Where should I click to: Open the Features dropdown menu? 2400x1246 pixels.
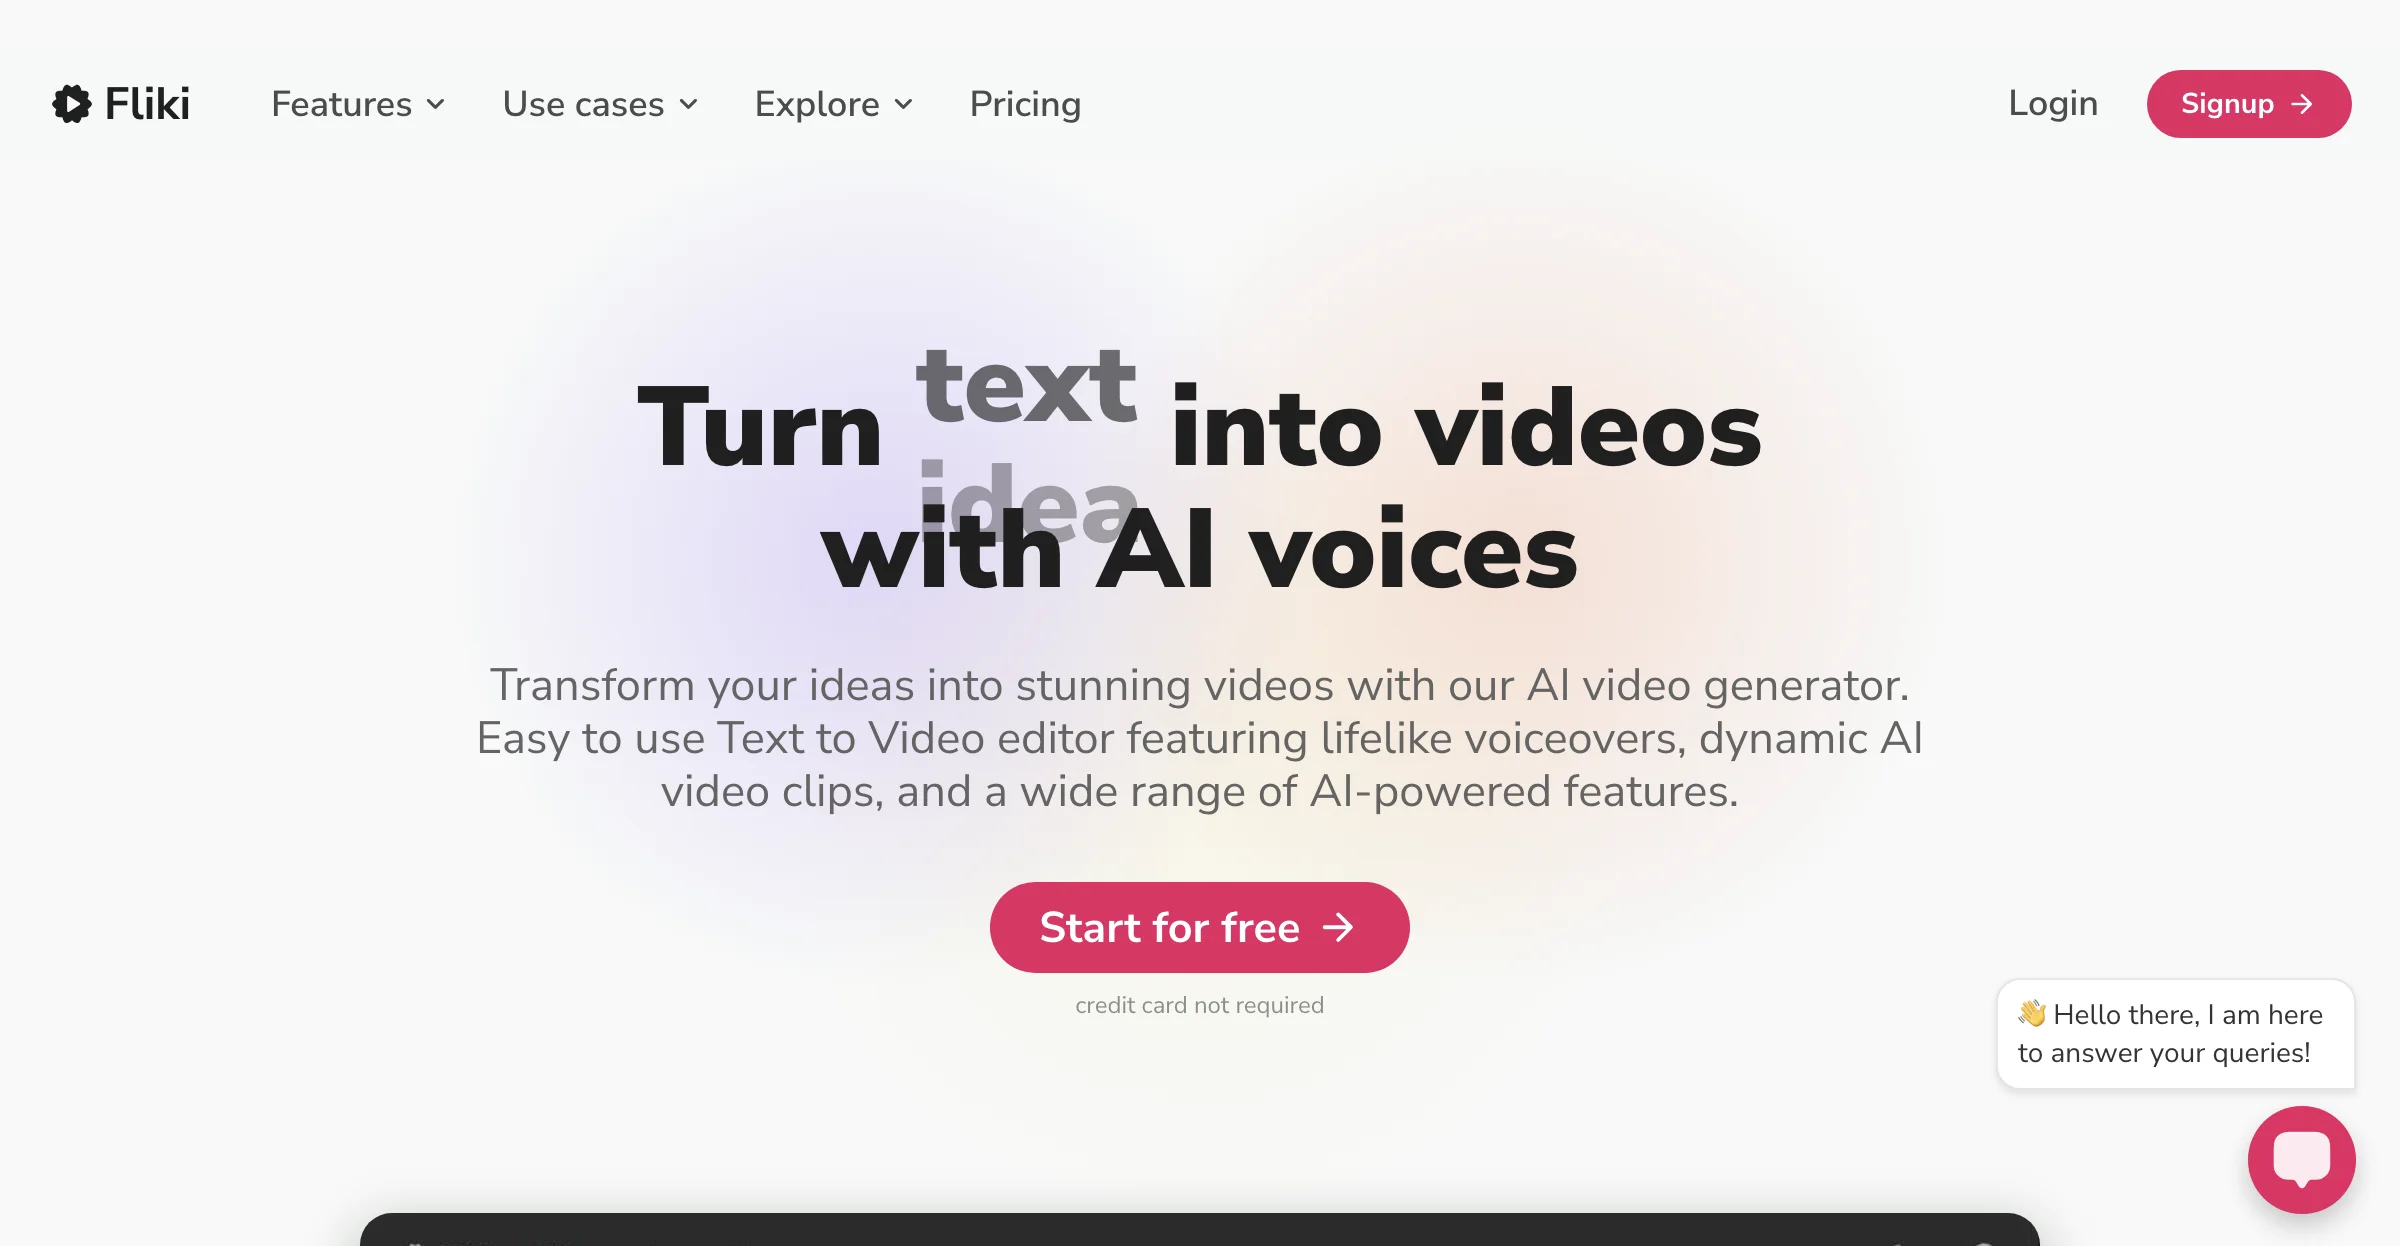coord(357,103)
